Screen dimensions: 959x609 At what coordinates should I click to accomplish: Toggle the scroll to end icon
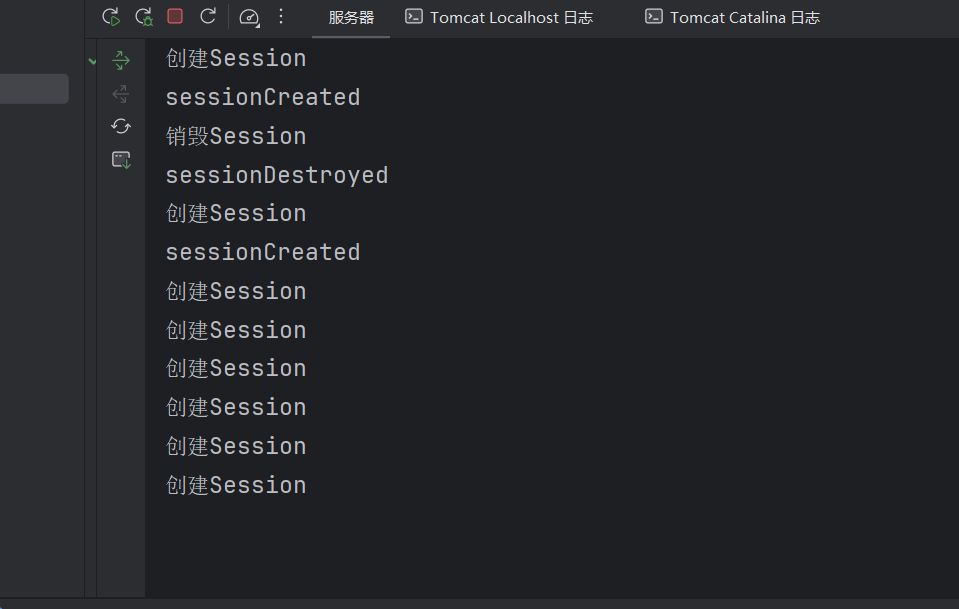[x=121, y=160]
